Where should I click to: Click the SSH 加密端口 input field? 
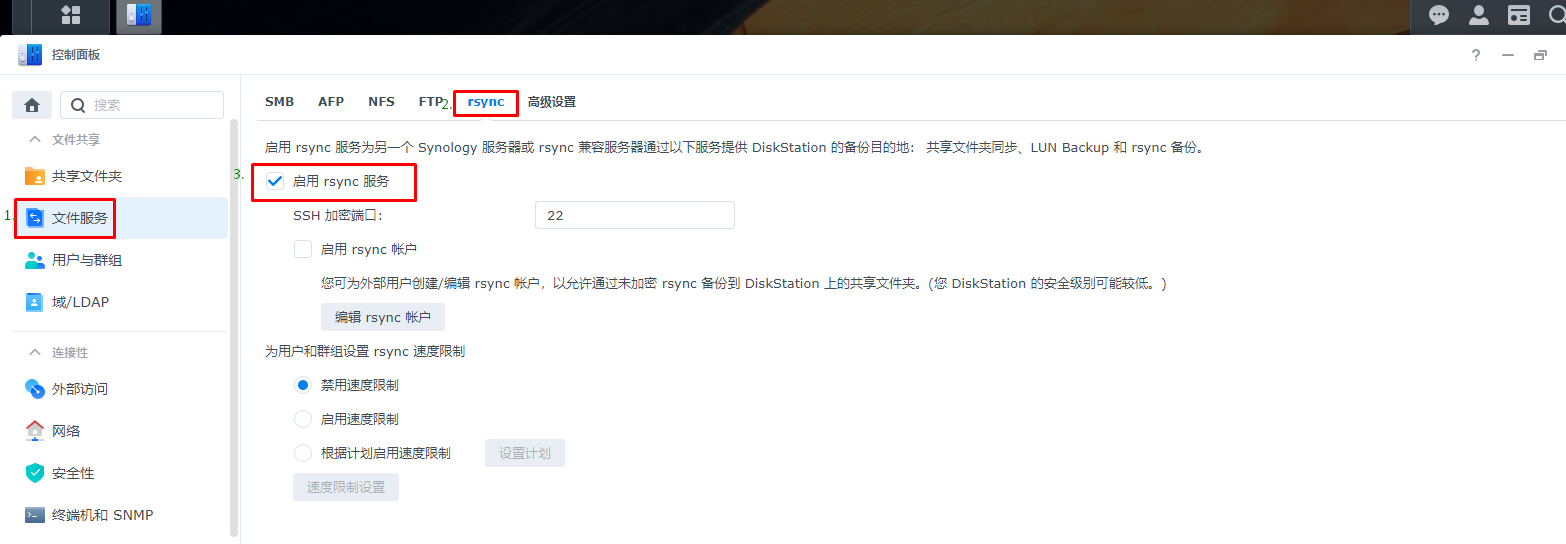634,215
